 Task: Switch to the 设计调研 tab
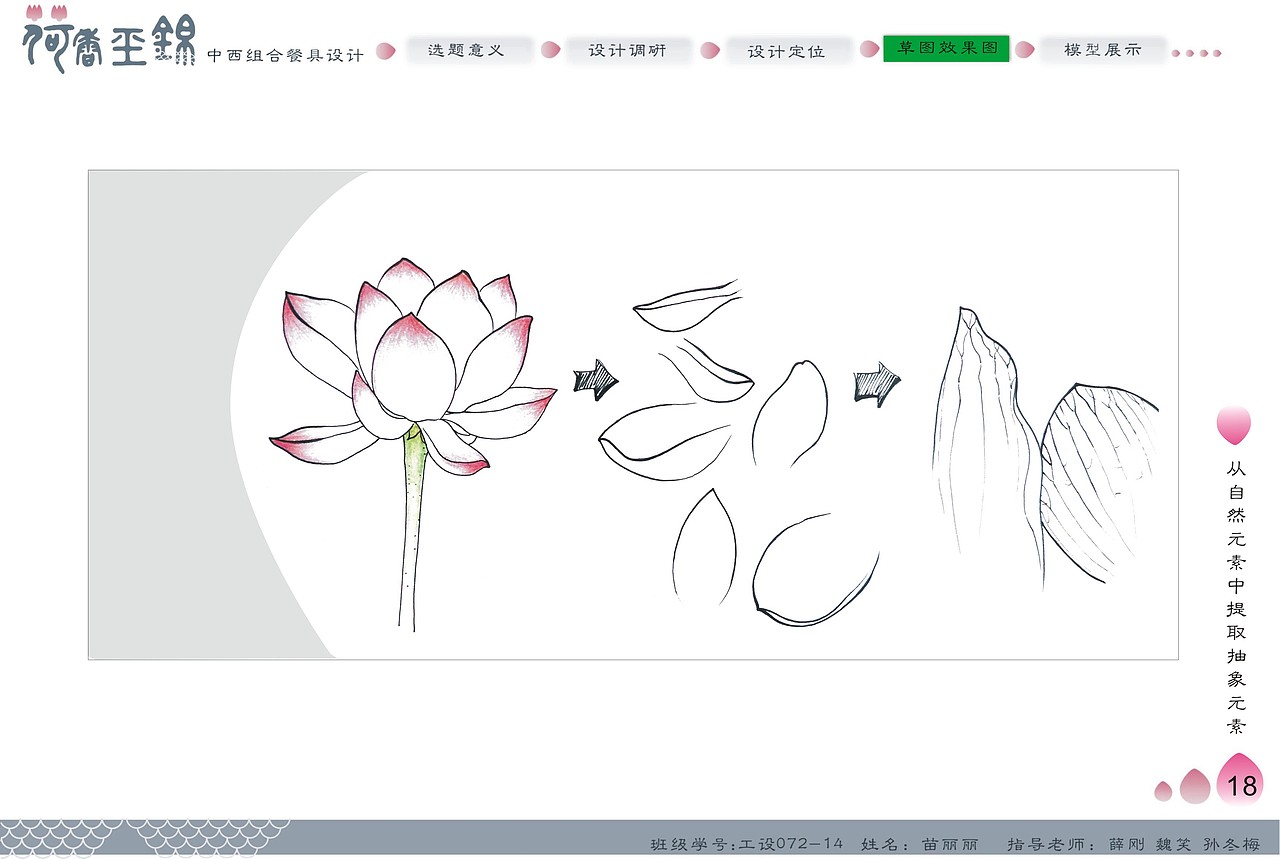coord(628,50)
